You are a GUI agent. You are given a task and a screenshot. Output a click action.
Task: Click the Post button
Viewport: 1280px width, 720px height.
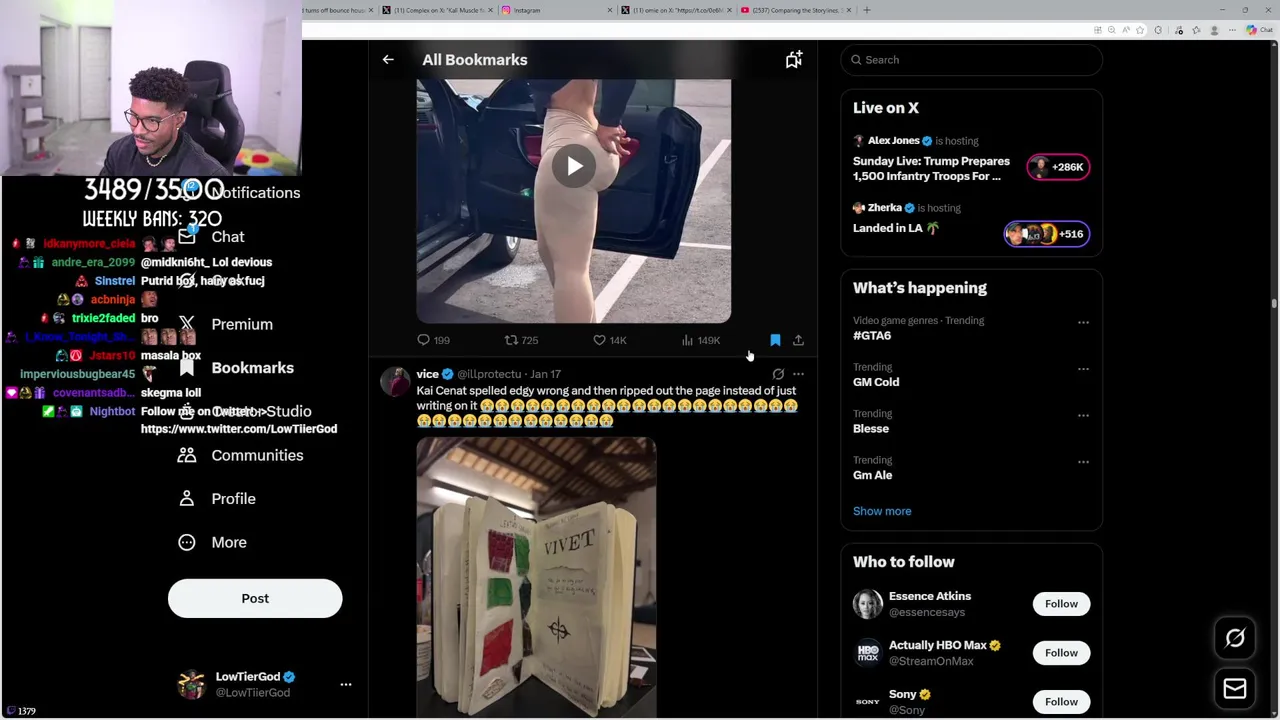(x=255, y=598)
